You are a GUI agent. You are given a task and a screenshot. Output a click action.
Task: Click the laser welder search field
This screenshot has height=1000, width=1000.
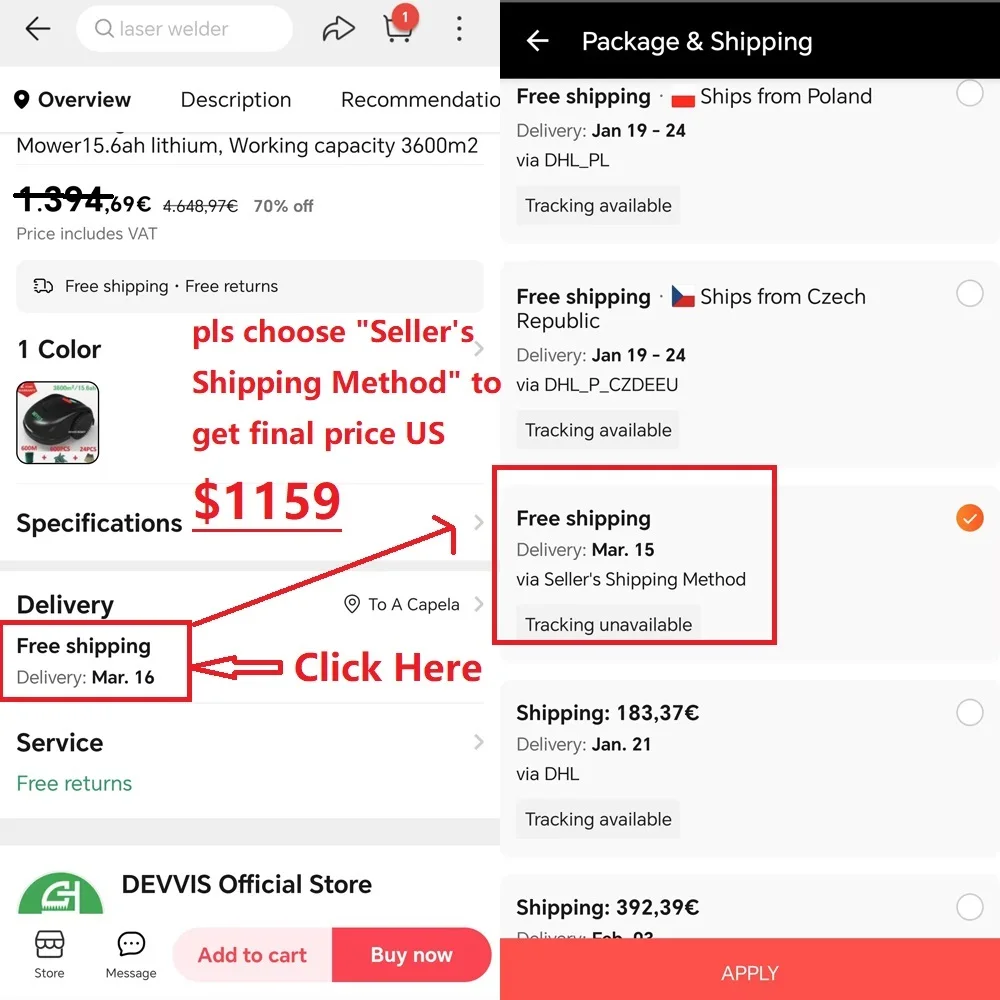pos(184,29)
